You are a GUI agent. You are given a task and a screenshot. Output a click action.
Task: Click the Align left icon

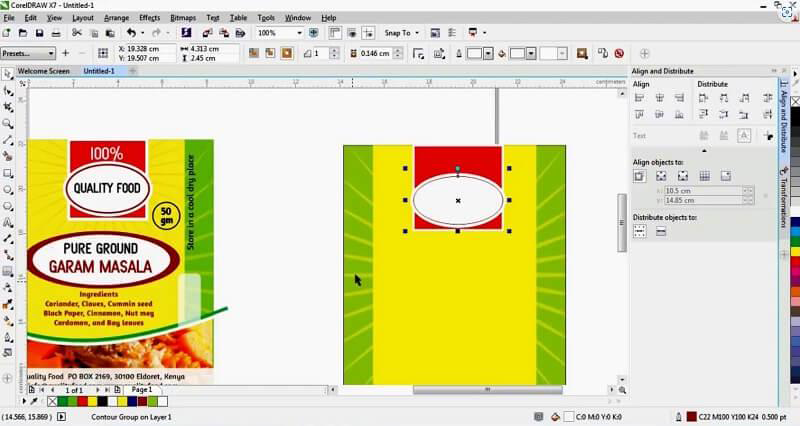point(640,97)
